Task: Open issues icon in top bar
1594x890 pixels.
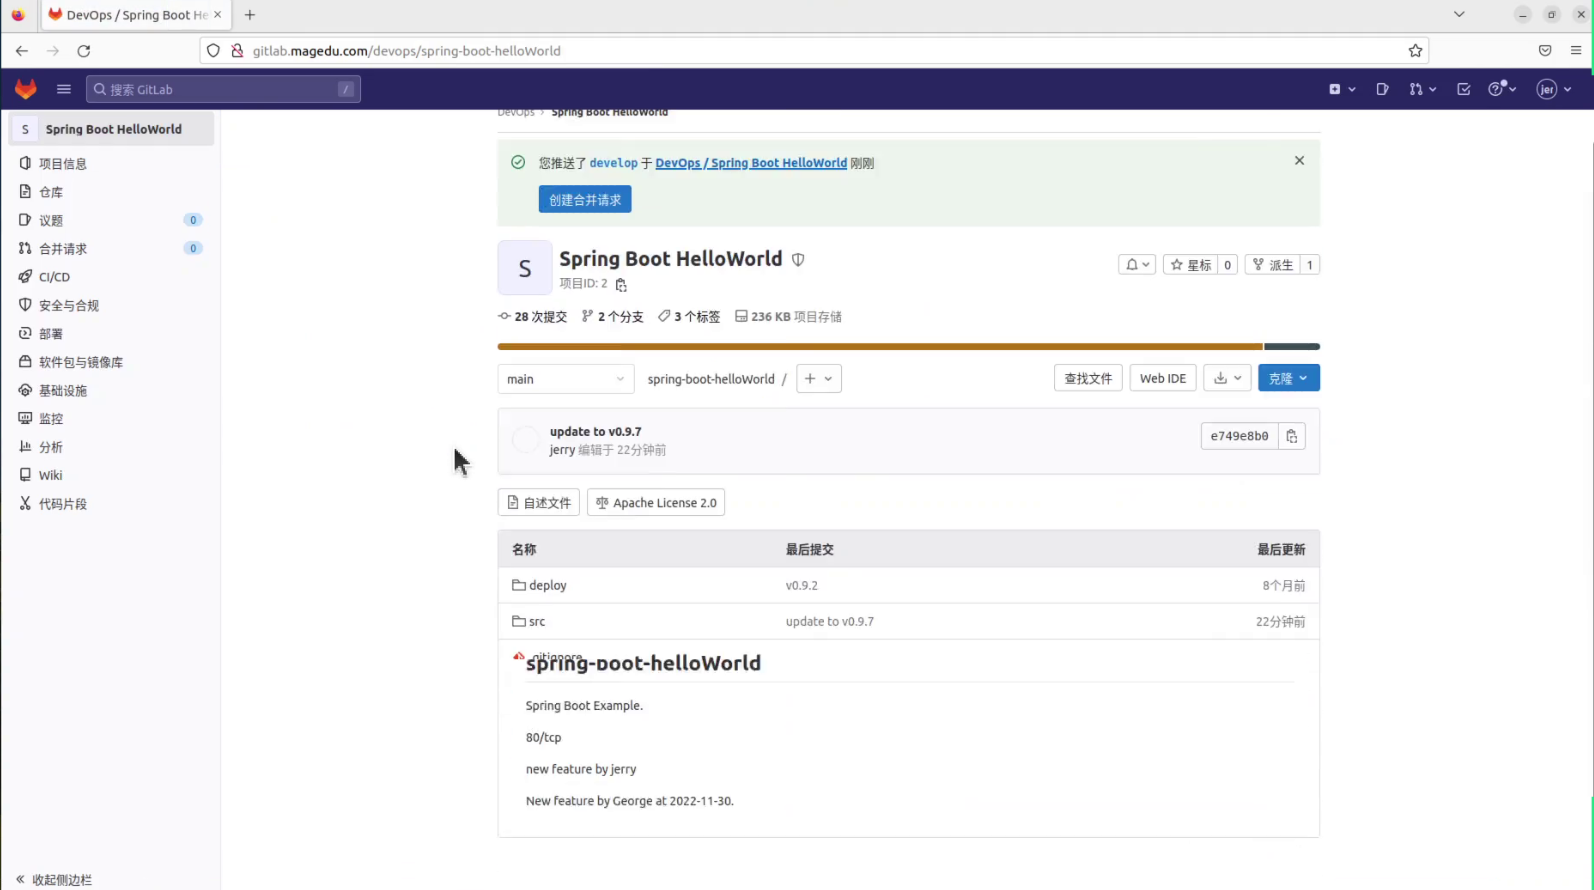Action: (1382, 89)
